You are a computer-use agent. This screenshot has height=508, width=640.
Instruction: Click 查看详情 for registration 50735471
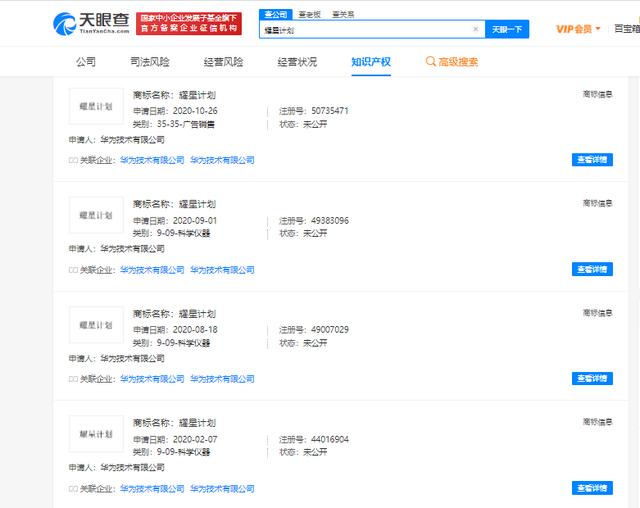click(592, 160)
